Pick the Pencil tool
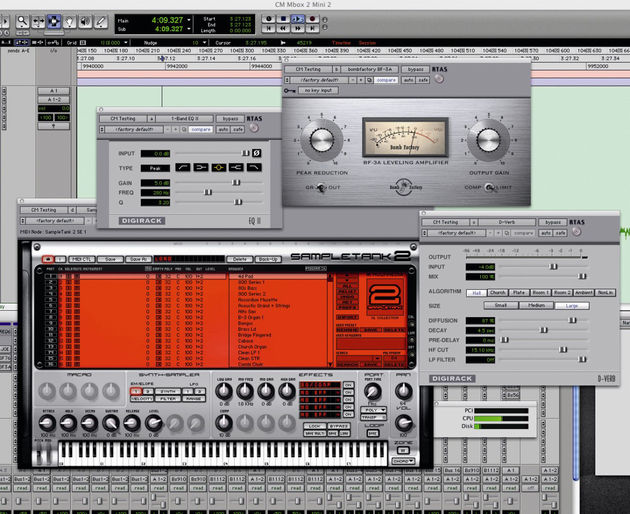630x514 pixels. (100, 21)
